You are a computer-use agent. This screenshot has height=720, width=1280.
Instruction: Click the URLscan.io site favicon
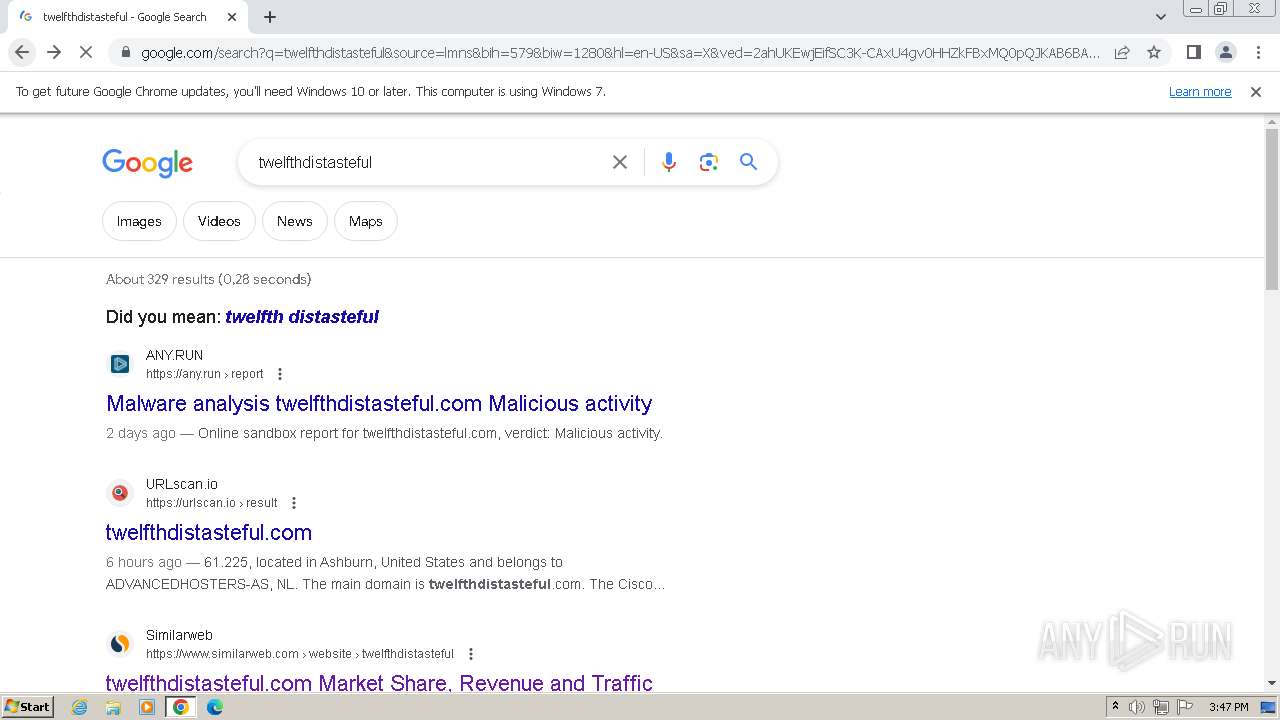[x=120, y=493]
